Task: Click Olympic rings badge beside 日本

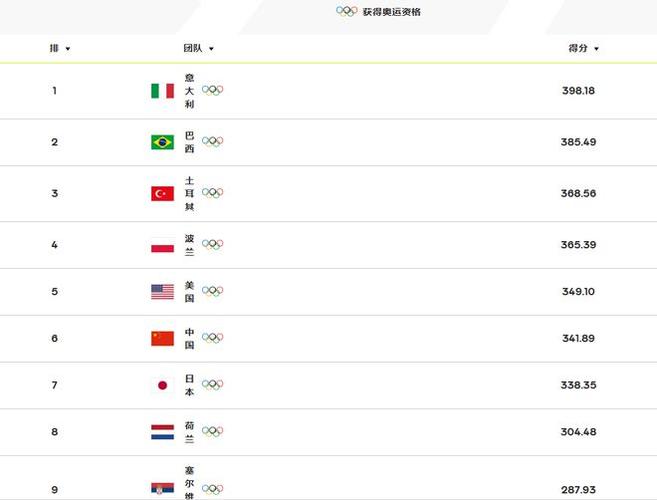Action: coord(212,385)
